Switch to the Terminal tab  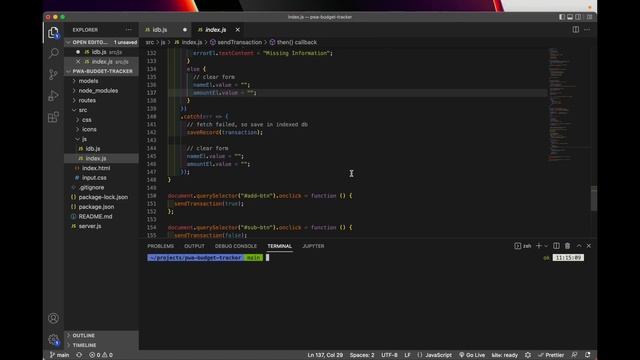pyautogui.click(x=280, y=246)
